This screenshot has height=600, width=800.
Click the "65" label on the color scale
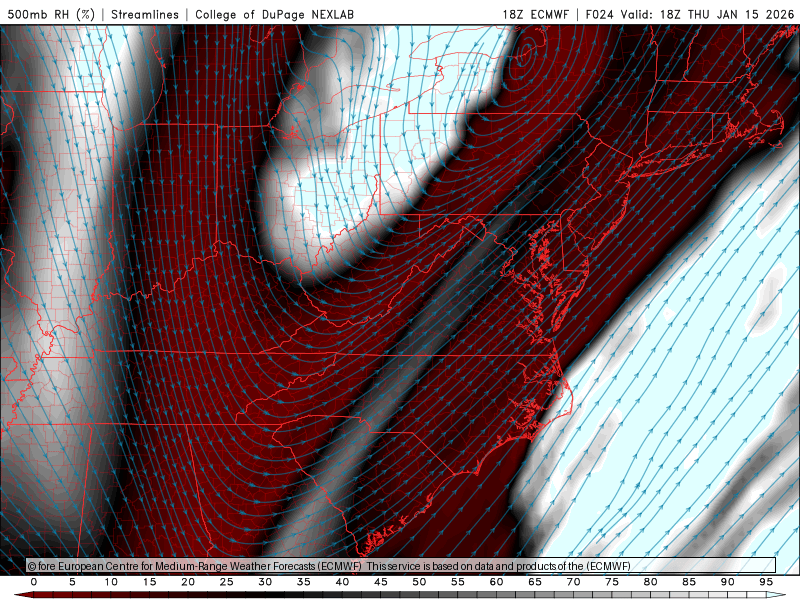click(x=535, y=582)
